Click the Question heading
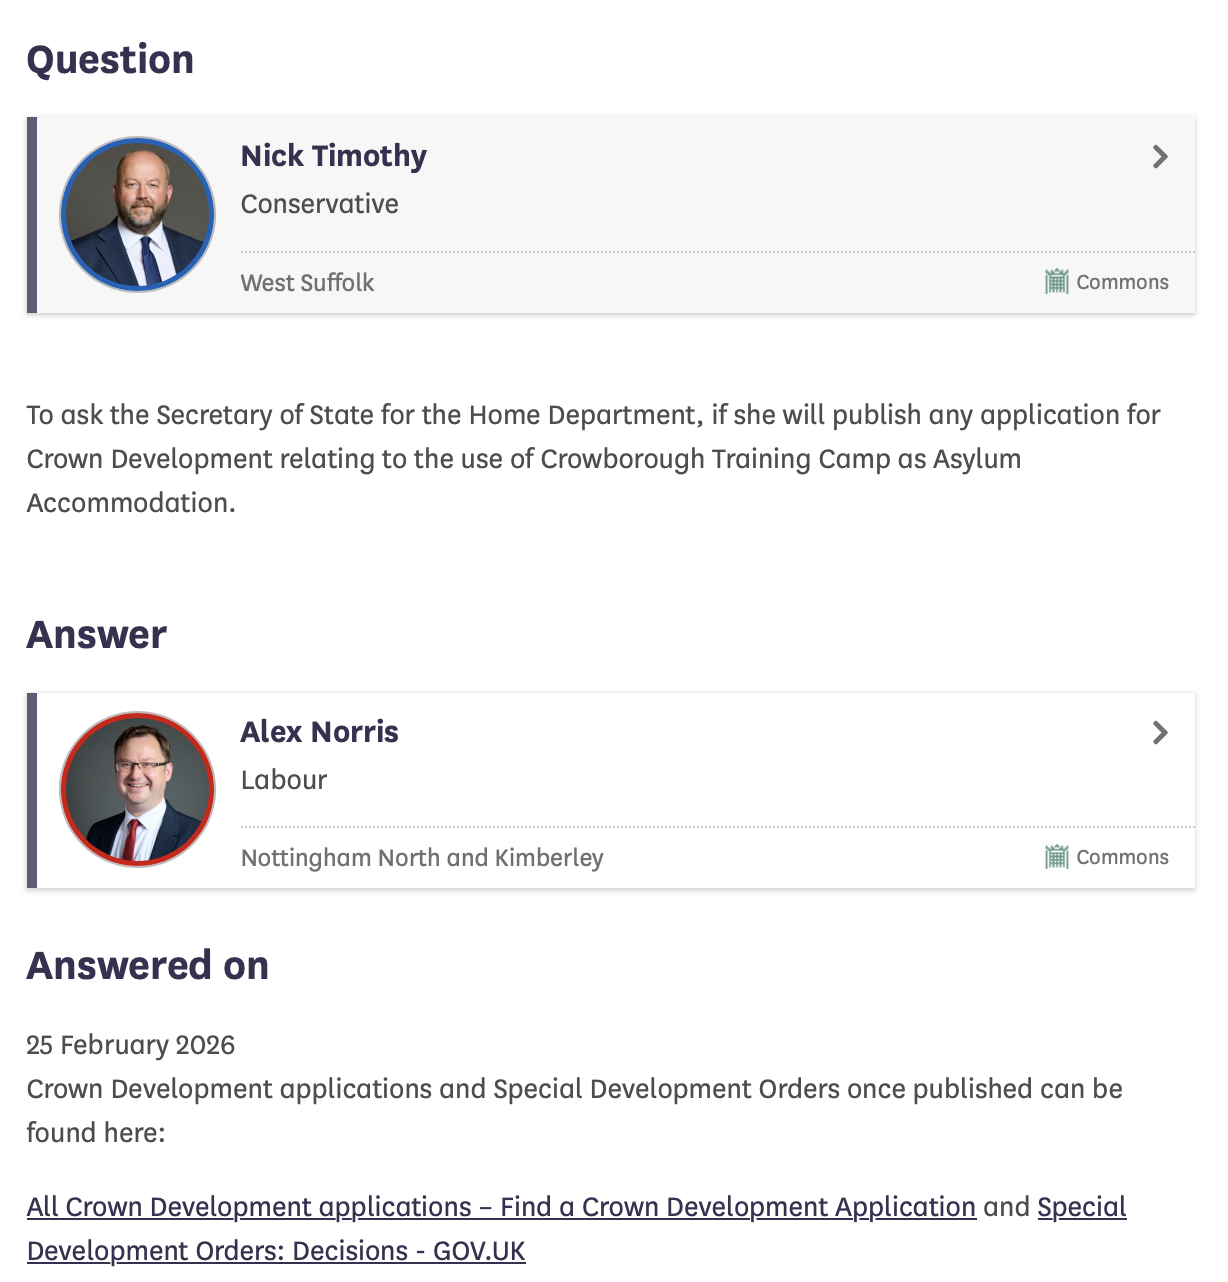The image size is (1228, 1282). (x=110, y=60)
